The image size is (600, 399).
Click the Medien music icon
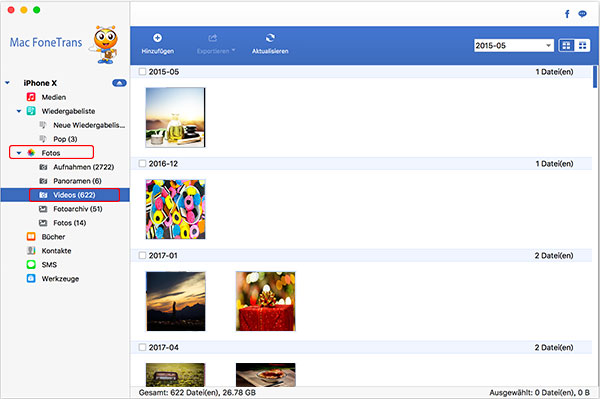[31, 97]
